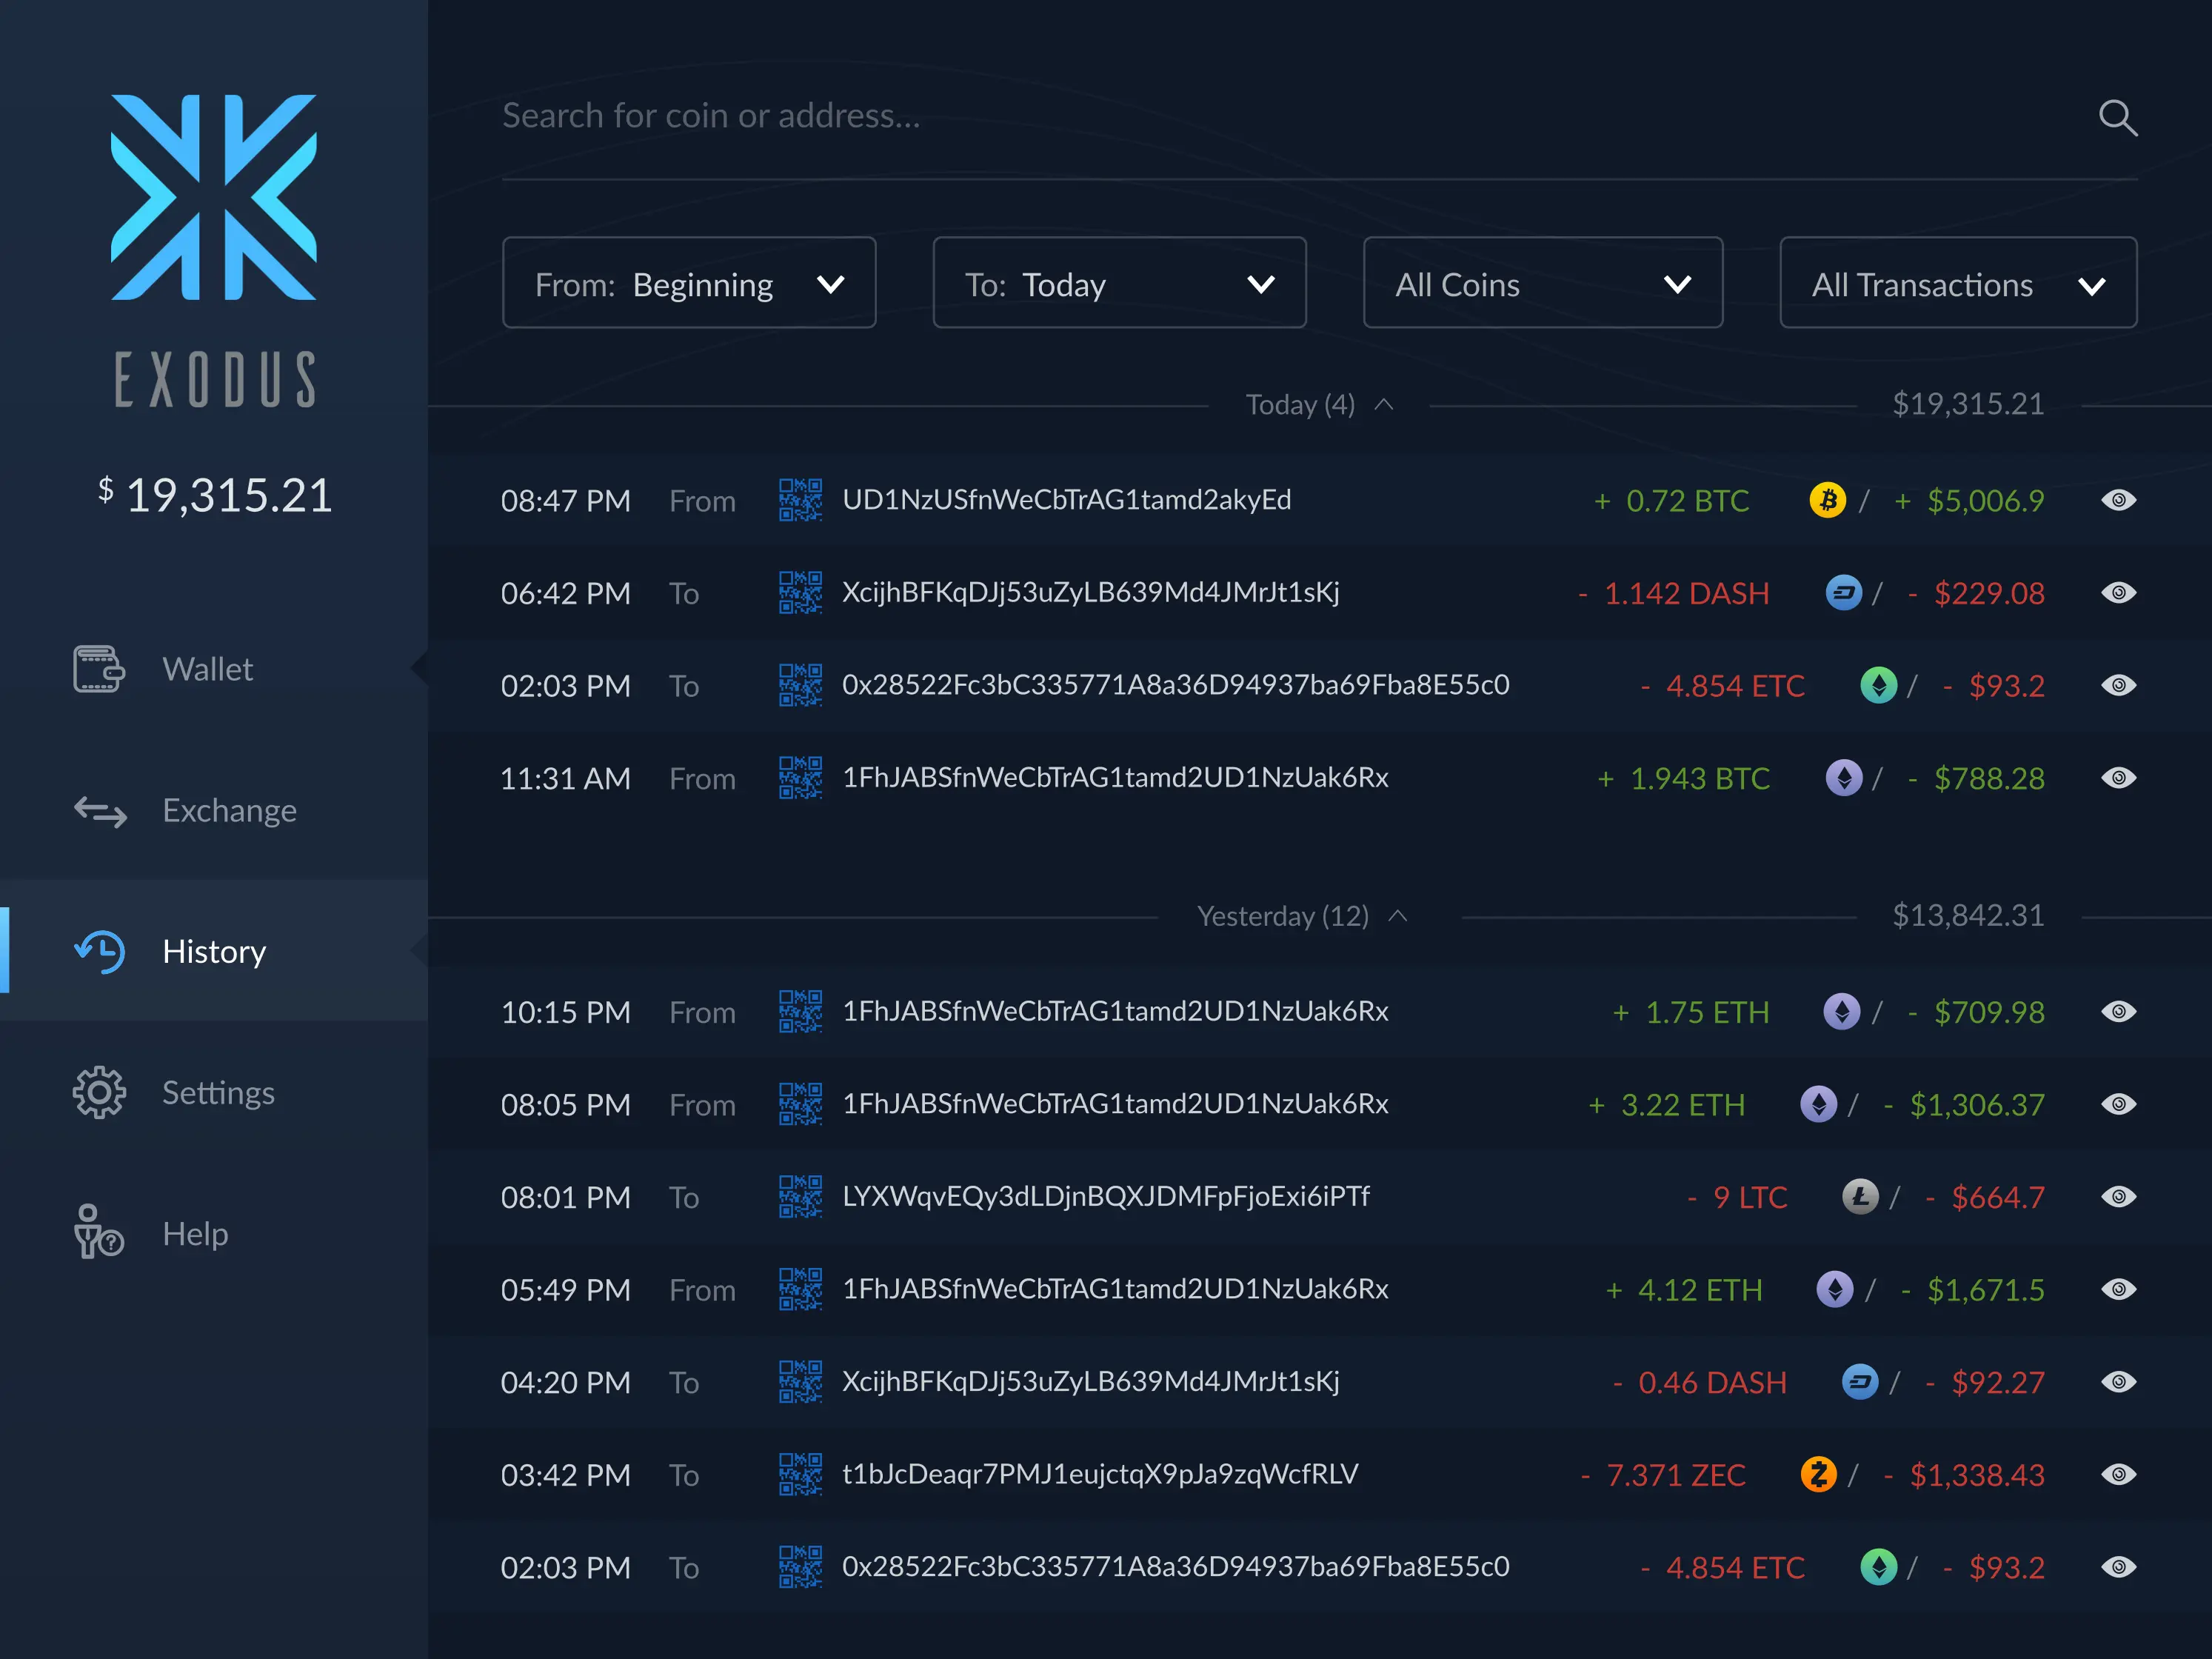Click address t1bJcDeaqr7PMJ1eujctqX9pJa9zqWcfRLV
Viewport: 2212px width, 1659px height.
1100,1474
